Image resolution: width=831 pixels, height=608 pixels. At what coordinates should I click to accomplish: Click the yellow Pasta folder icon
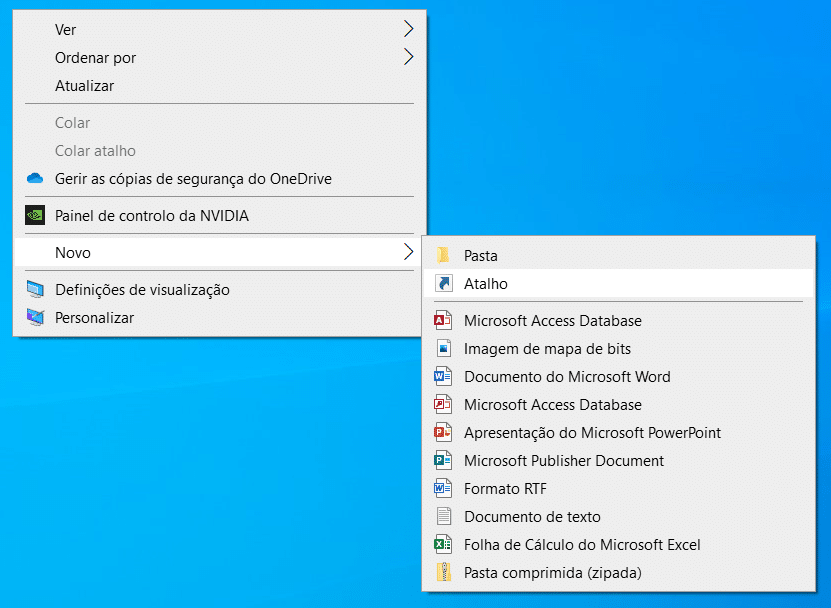pyautogui.click(x=443, y=255)
